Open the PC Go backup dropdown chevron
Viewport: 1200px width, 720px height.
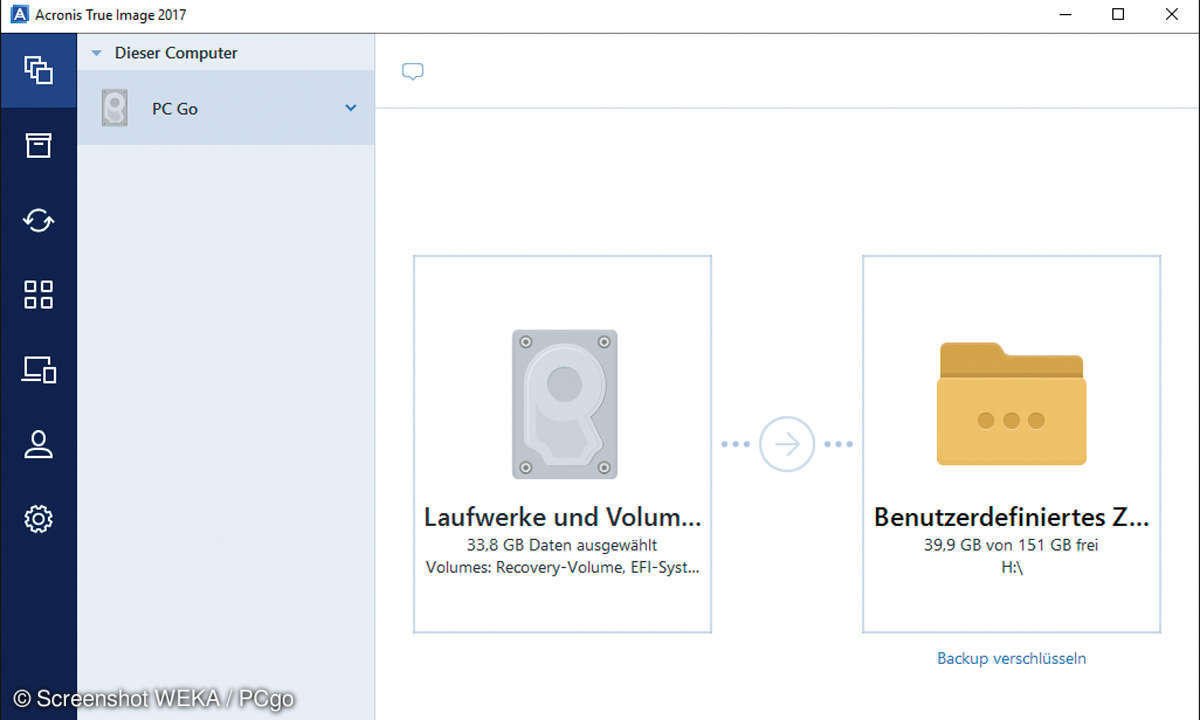point(351,107)
